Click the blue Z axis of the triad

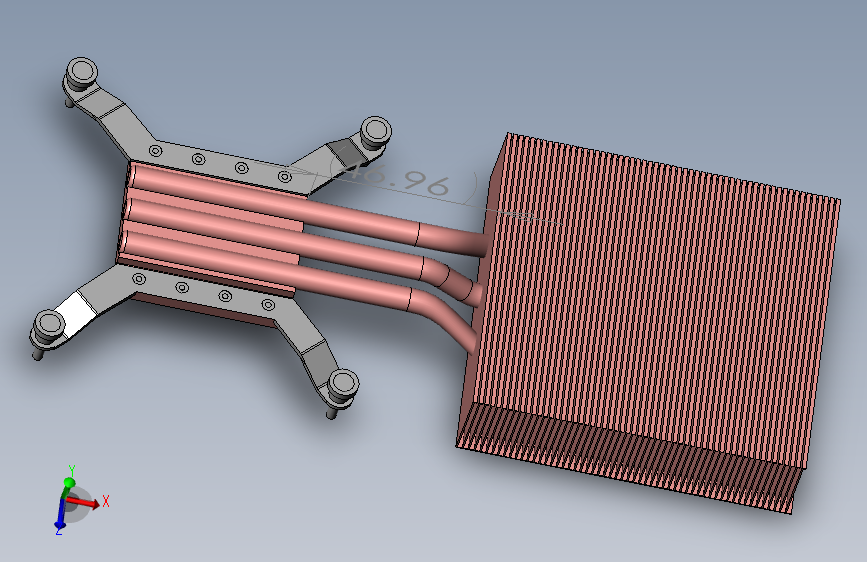click(60, 513)
